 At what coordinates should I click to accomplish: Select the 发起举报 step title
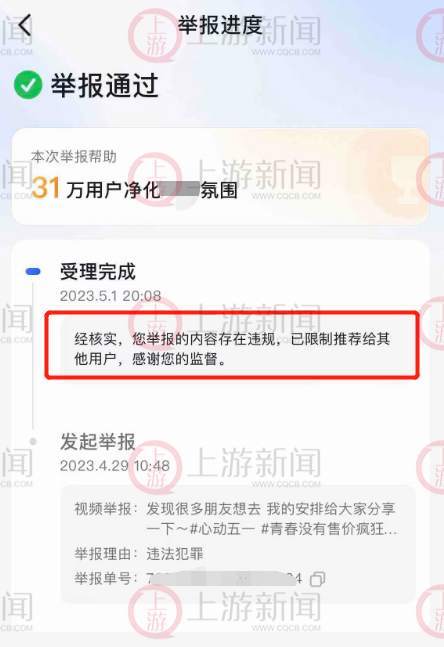pyautogui.click(x=98, y=442)
